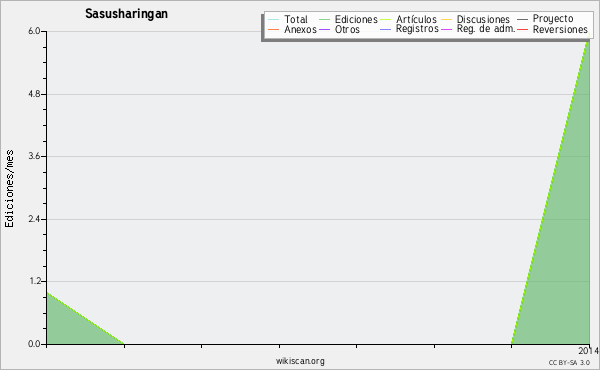Select the Discusiones legend label
This screenshot has width=600, height=370.
click(483, 19)
